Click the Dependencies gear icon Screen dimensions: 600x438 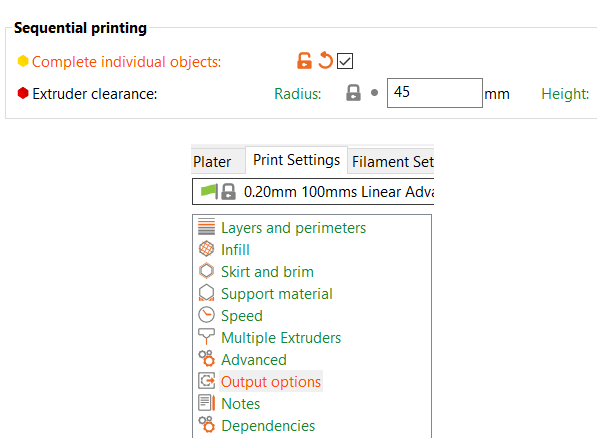[x=206, y=425]
